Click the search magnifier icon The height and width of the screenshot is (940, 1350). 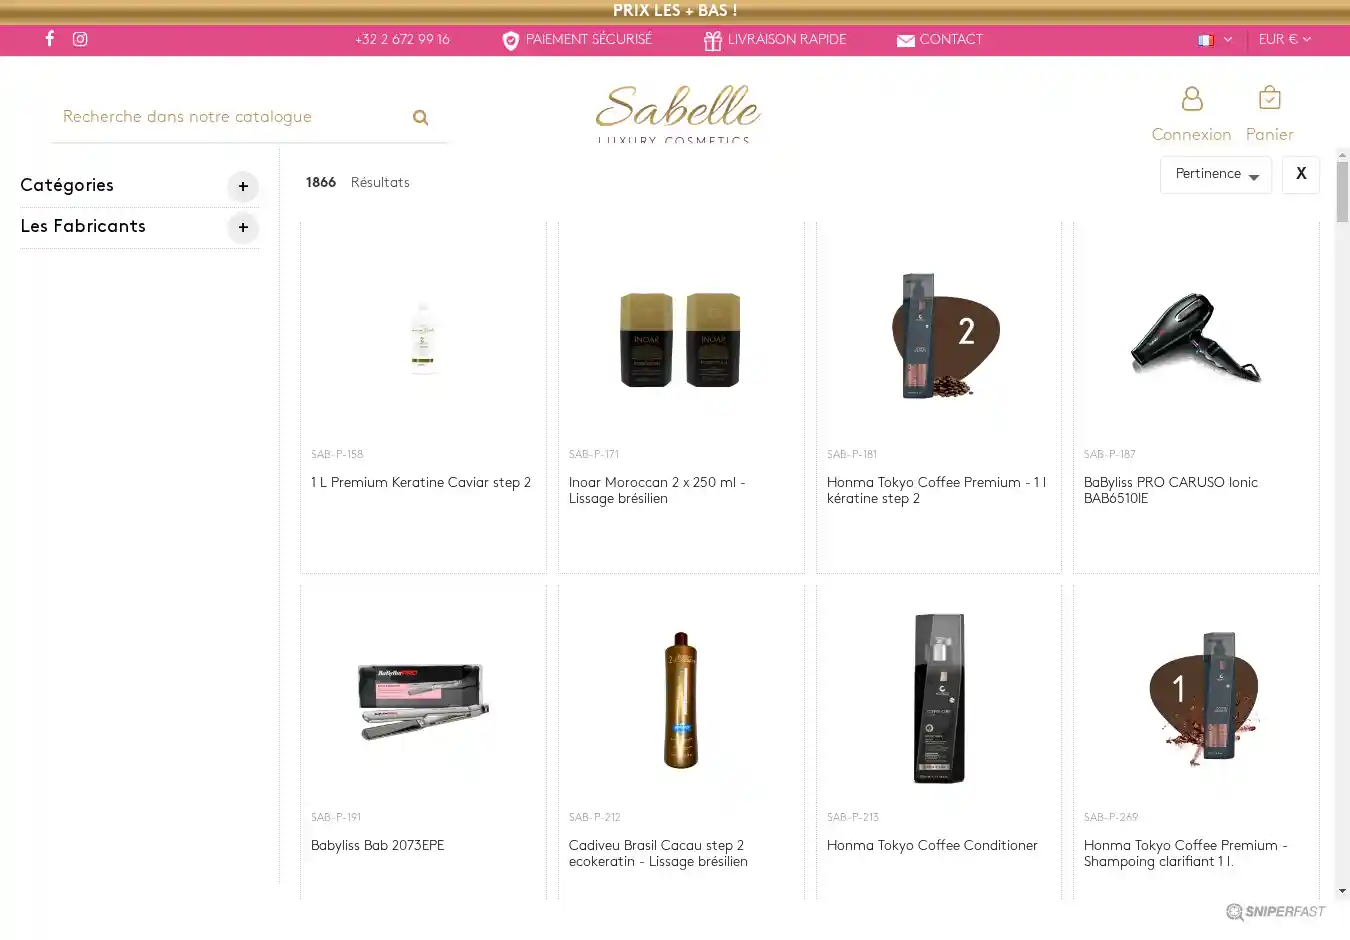420,118
